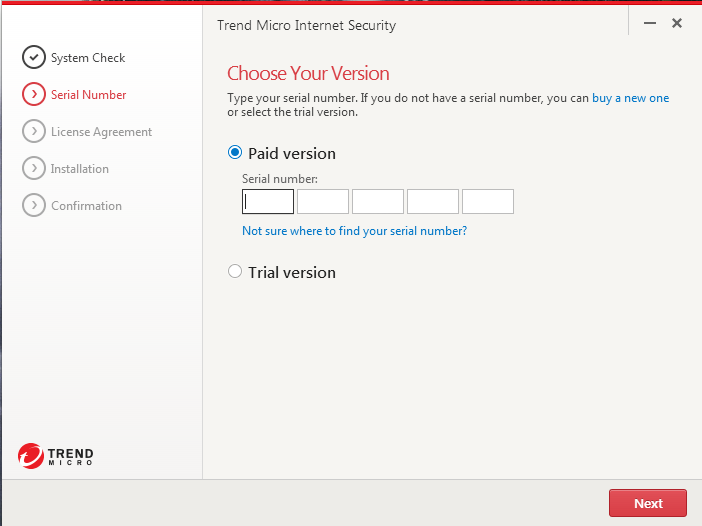Focus the first serial number box

268,201
